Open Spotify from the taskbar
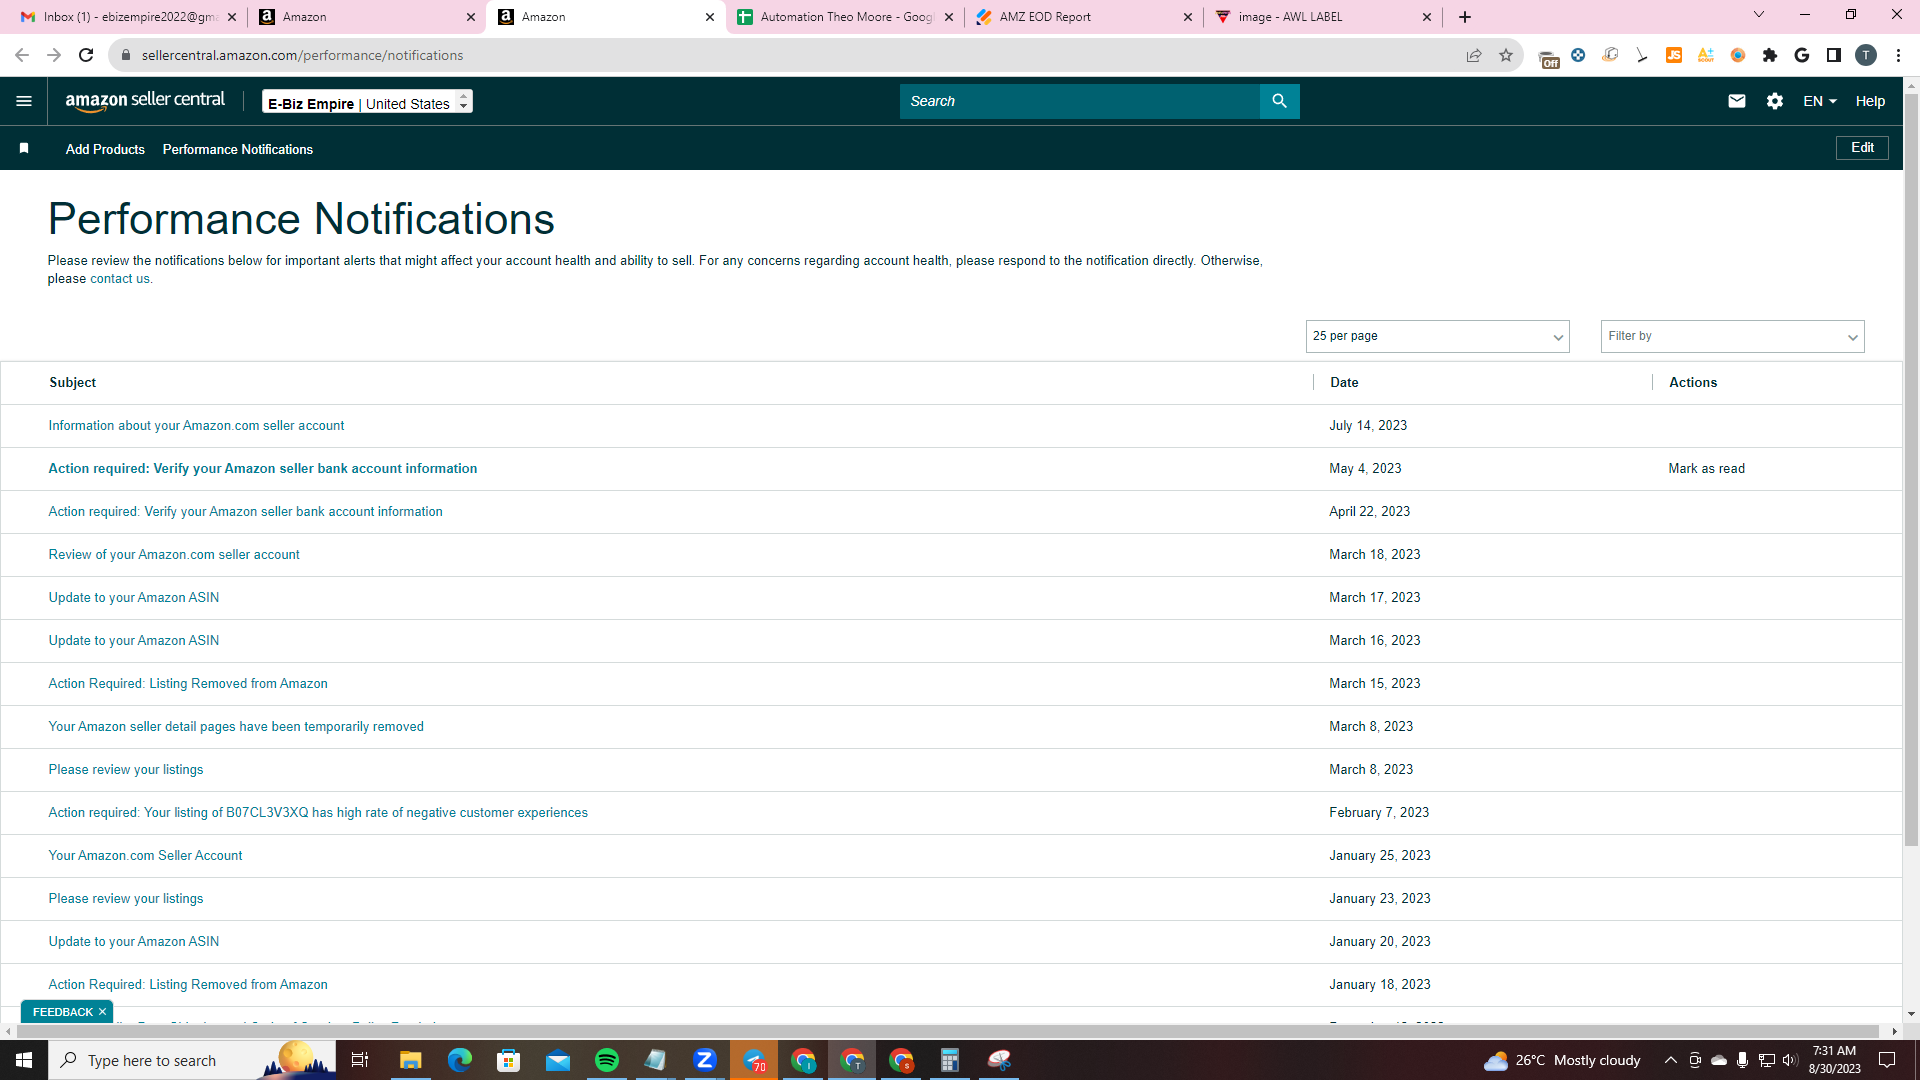The image size is (1920, 1080). pos(607,1060)
